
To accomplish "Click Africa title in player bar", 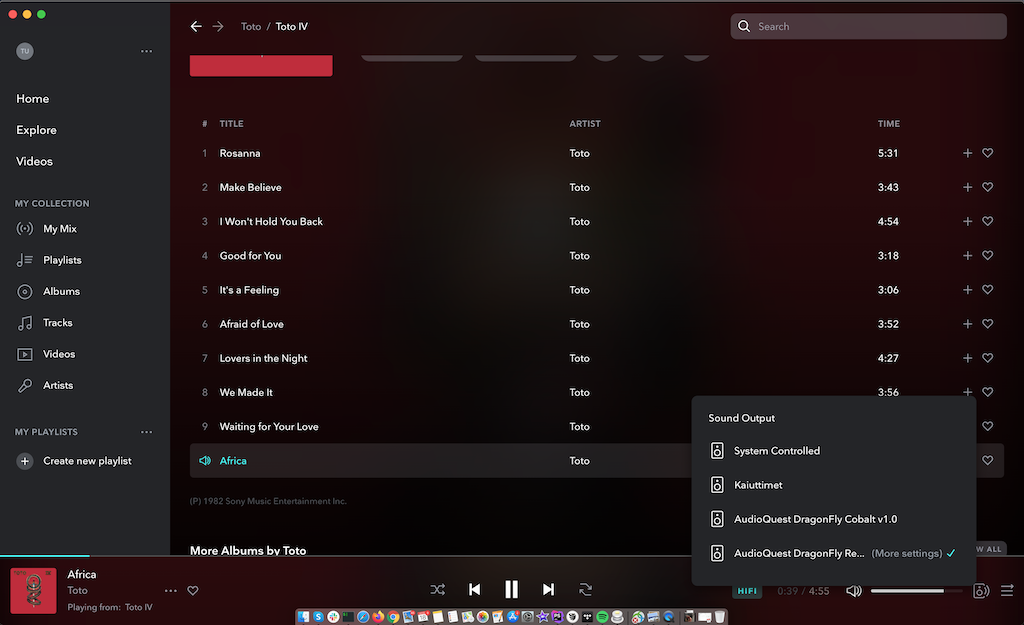I will (82, 574).
